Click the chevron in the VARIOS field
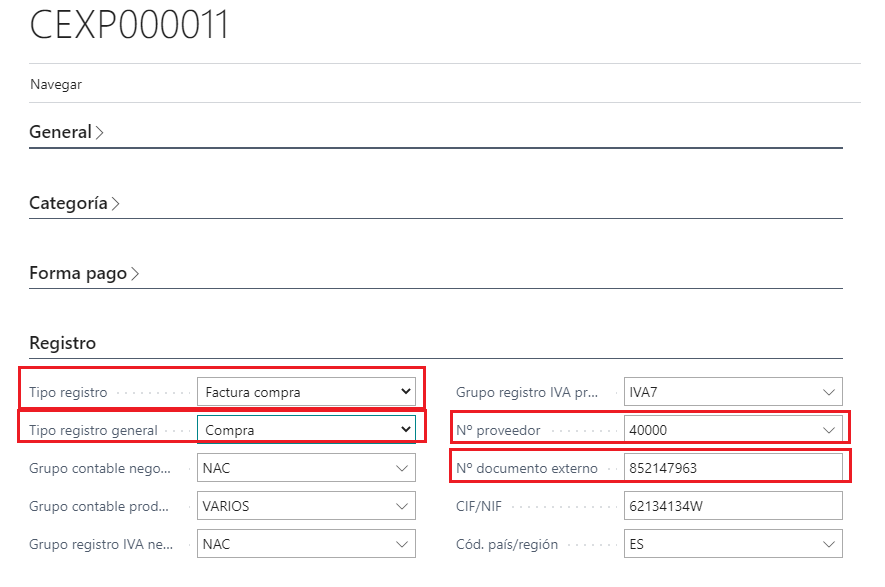This screenshot has height=587, width=885. [x=402, y=506]
